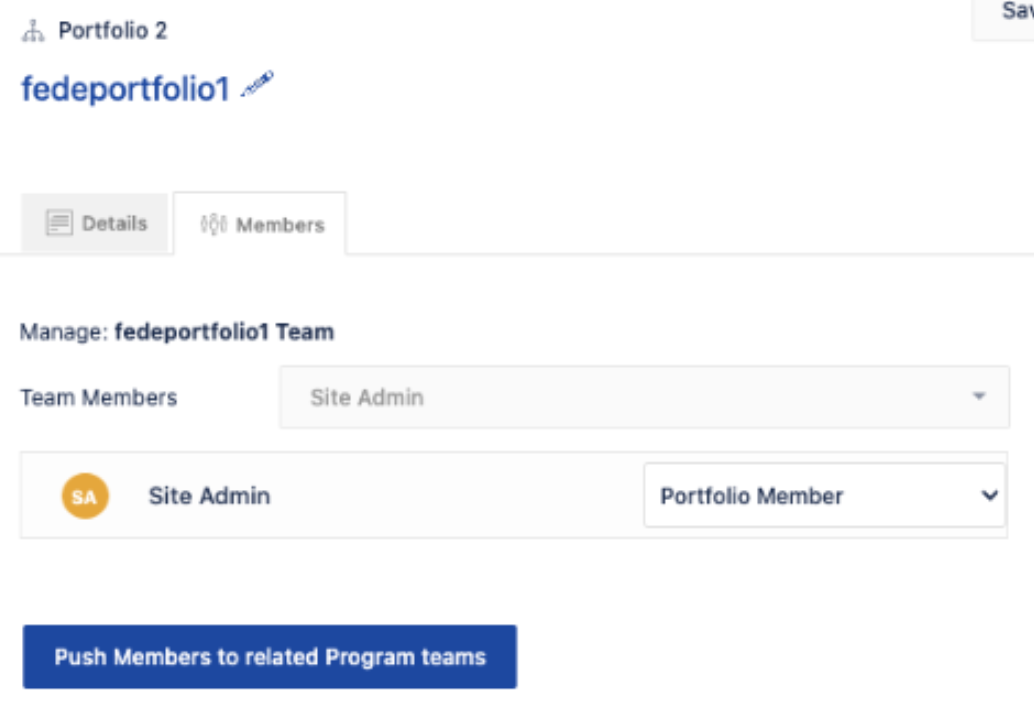Click the Members tab sliders icon
Screen dimensions: 1034x722
click(214, 225)
